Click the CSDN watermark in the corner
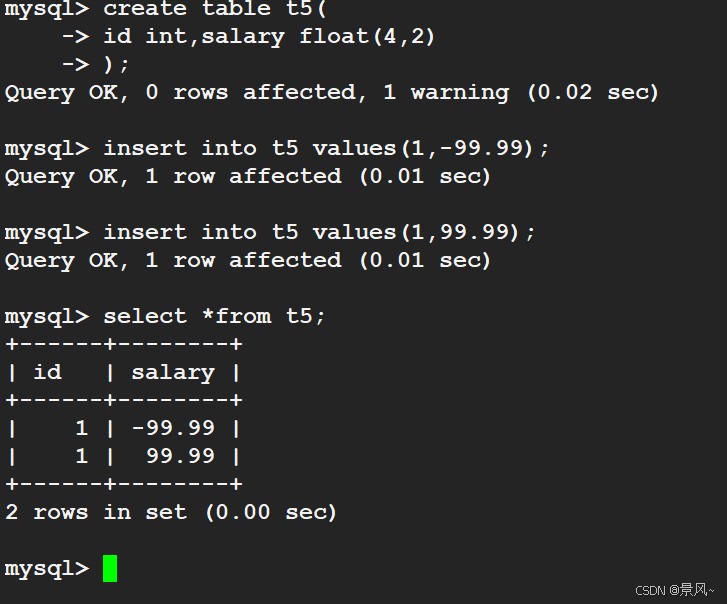Screen dimensions: 727x604 click(674, 590)
